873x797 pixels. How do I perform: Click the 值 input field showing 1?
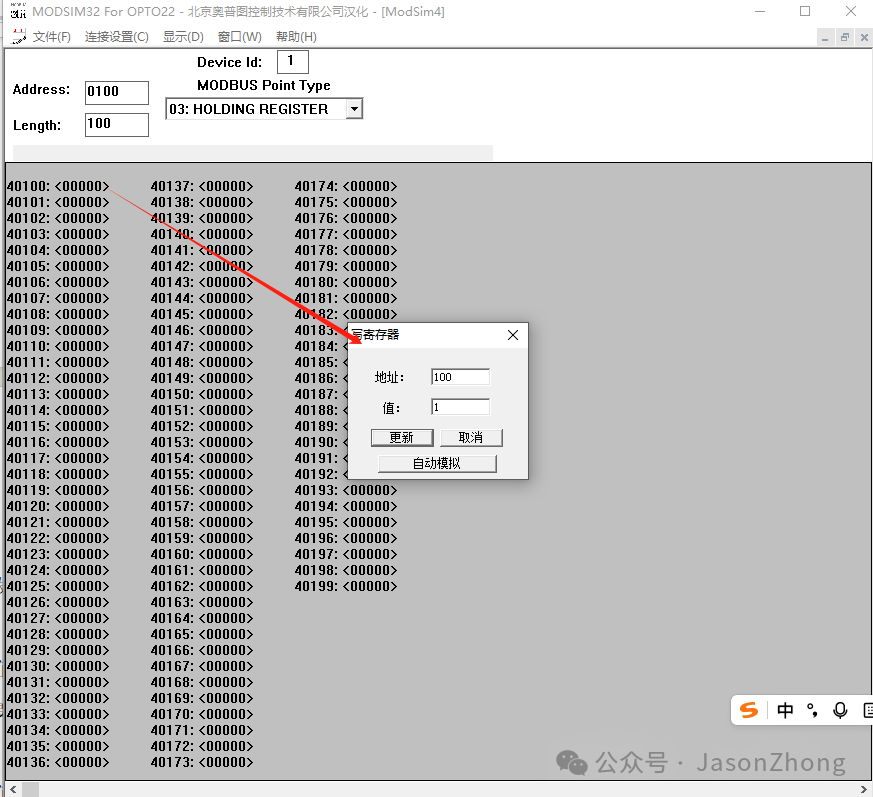(460, 406)
